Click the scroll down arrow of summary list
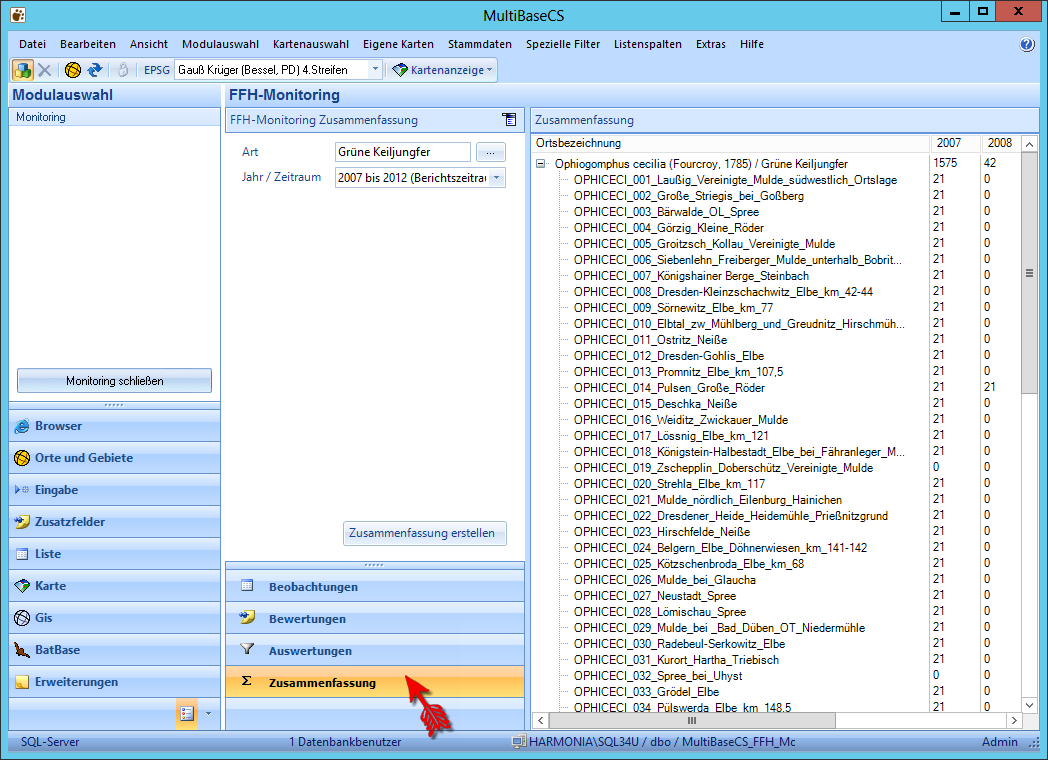The width and height of the screenshot is (1048, 760). [1029, 705]
